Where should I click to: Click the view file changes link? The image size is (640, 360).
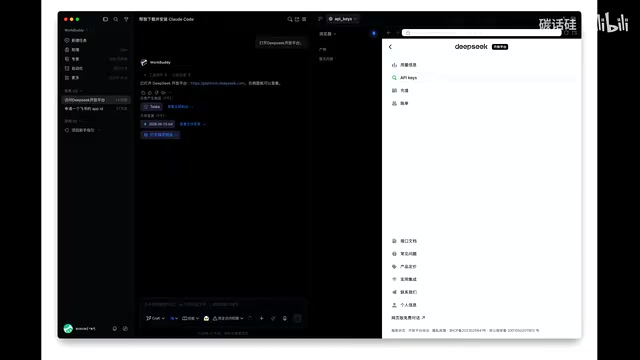192,124
